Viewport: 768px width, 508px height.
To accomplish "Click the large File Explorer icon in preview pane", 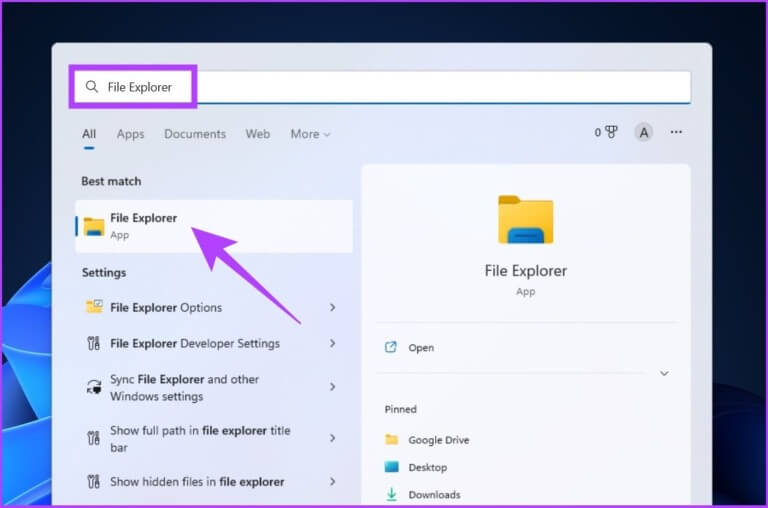I will coord(526,219).
